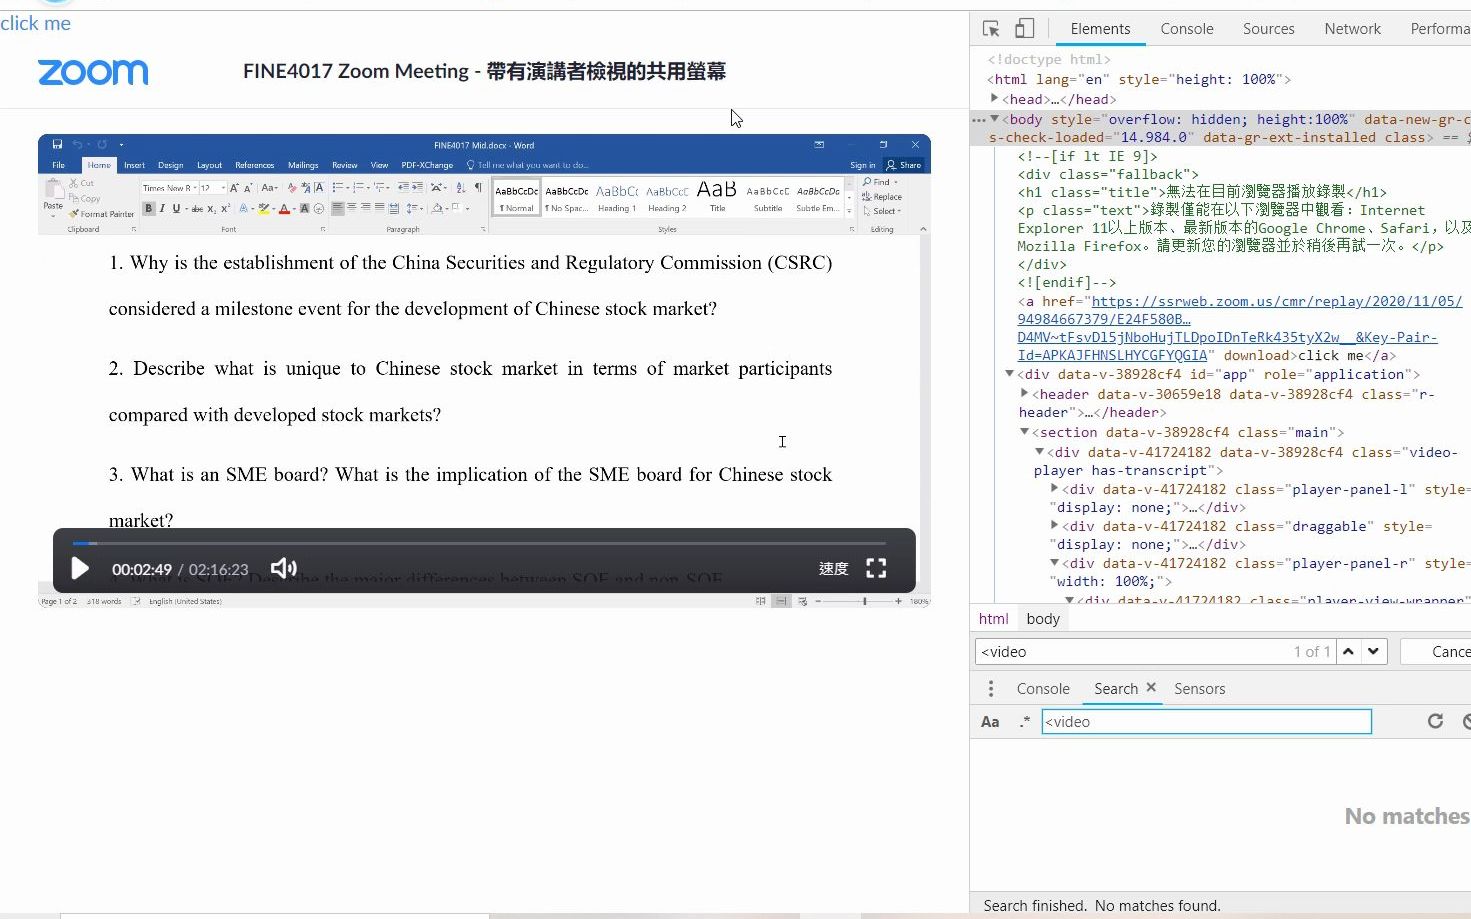Click the save icon in recorded Word window
The image size is (1471, 919).
pos(57,145)
